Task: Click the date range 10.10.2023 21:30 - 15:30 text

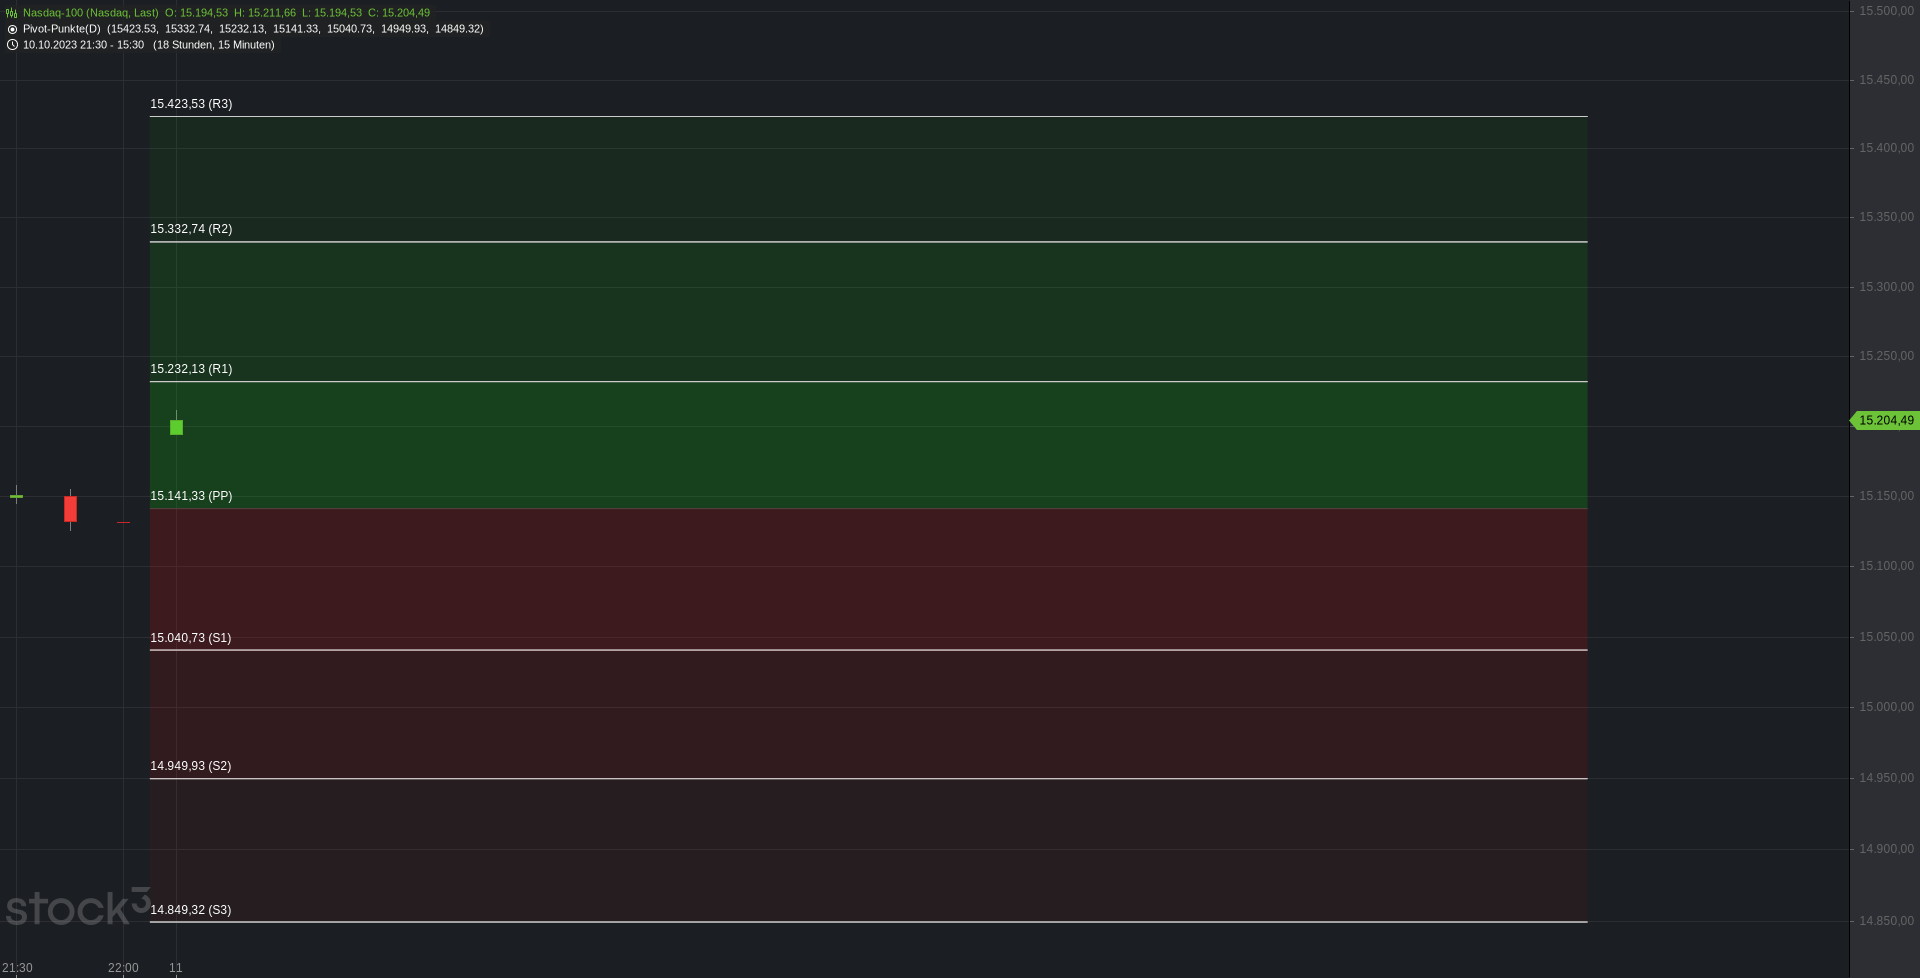Action: click(x=83, y=45)
